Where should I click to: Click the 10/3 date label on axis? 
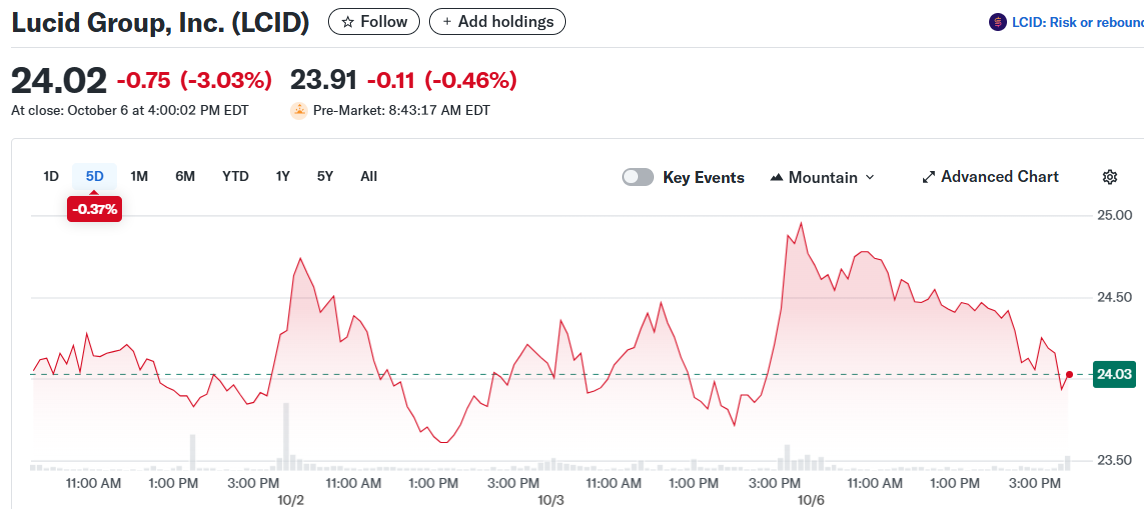pyautogui.click(x=551, y=499)
